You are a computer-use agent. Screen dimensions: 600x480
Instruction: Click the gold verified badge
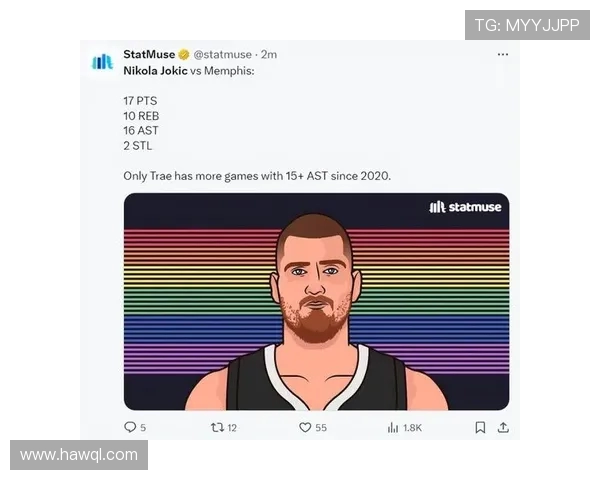click(x=184, y=55)
